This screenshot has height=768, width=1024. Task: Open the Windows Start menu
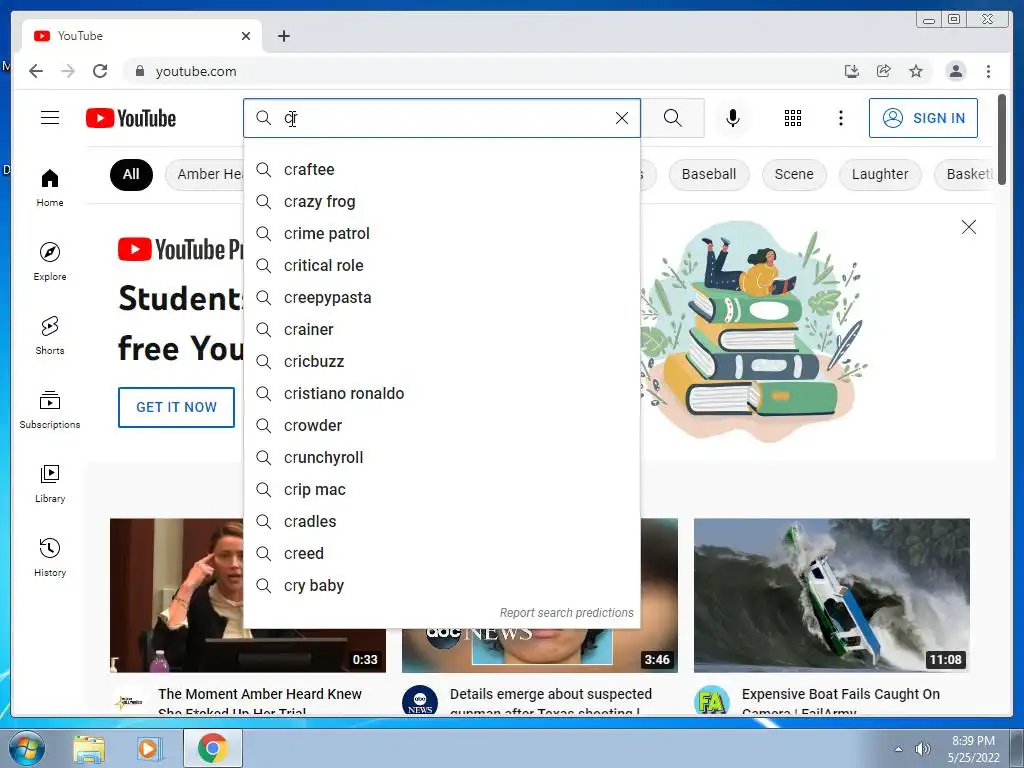pyautogui.click(x=26, y=748)
